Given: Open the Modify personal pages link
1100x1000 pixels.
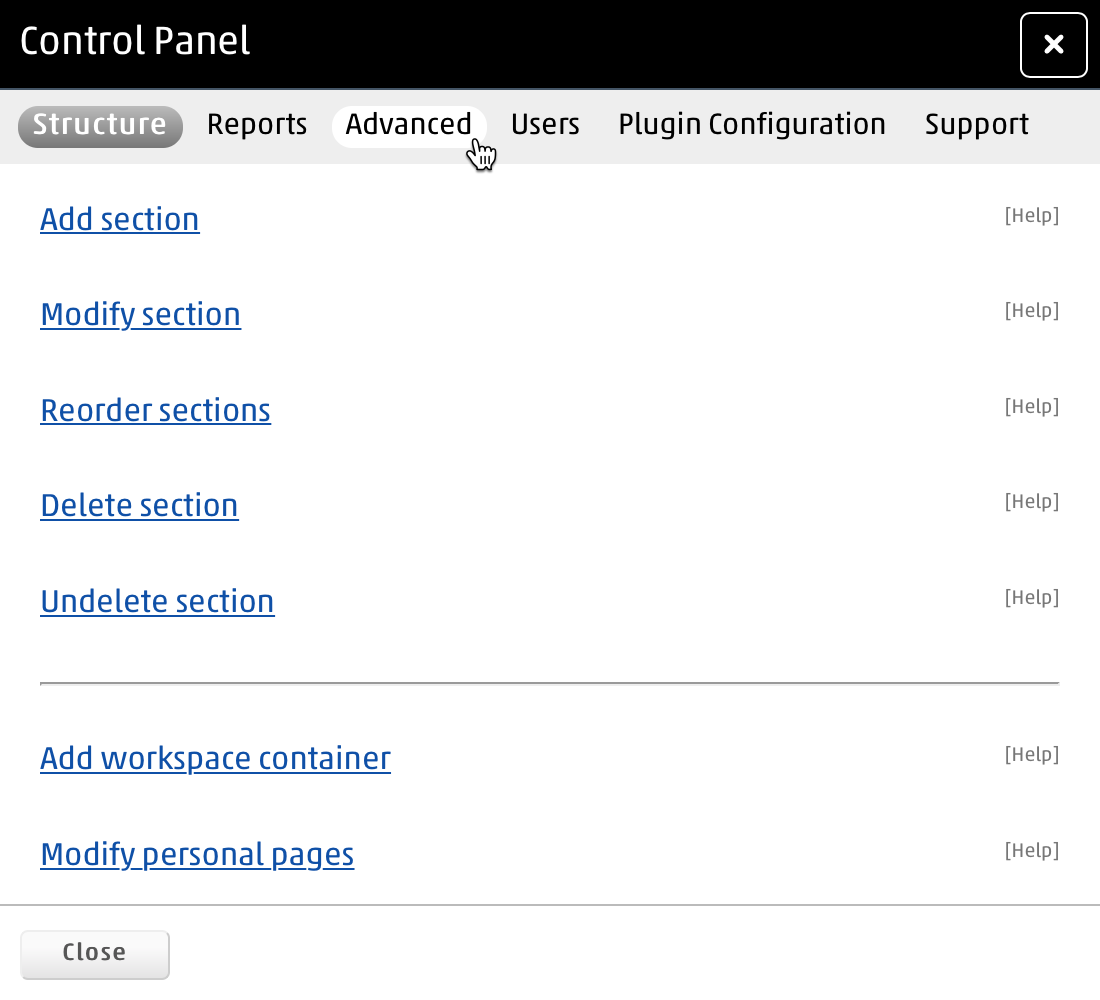Looking at the screenshot, I should [x=197, y=854].
